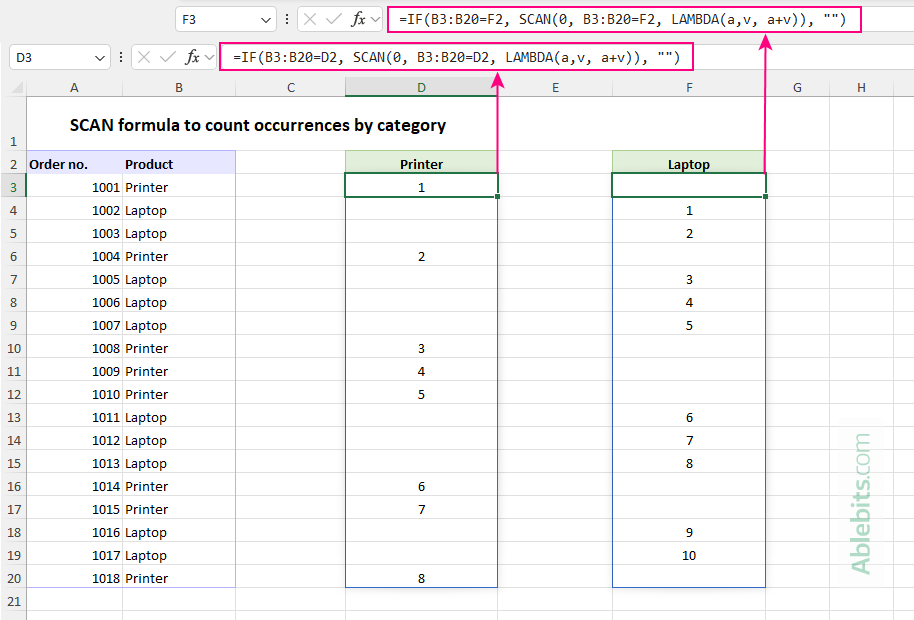The width and height of the screenshot is (914, 620).
Task: Select row 21 header
Action: 13,601
